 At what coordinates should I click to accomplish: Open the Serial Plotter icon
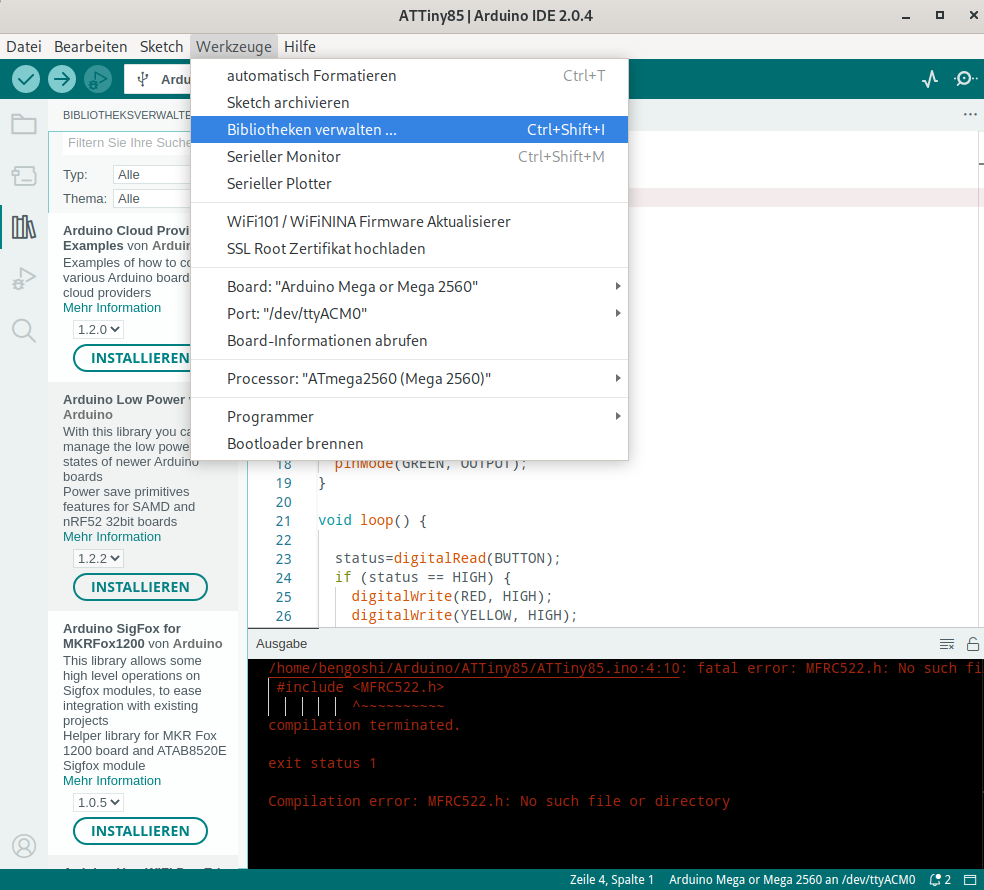[x=930, y=78]
